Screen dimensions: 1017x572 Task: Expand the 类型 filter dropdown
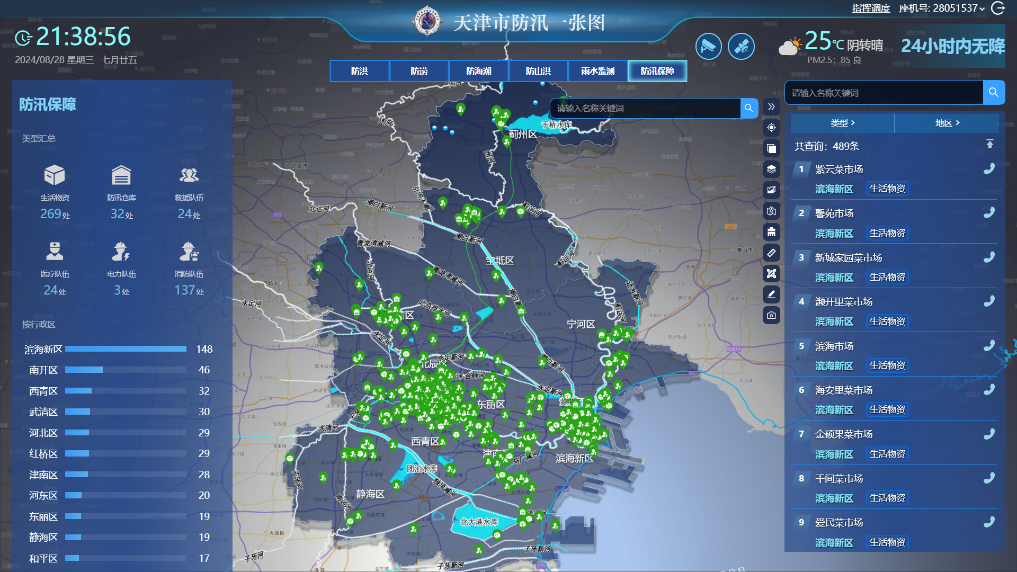(842, 123)
